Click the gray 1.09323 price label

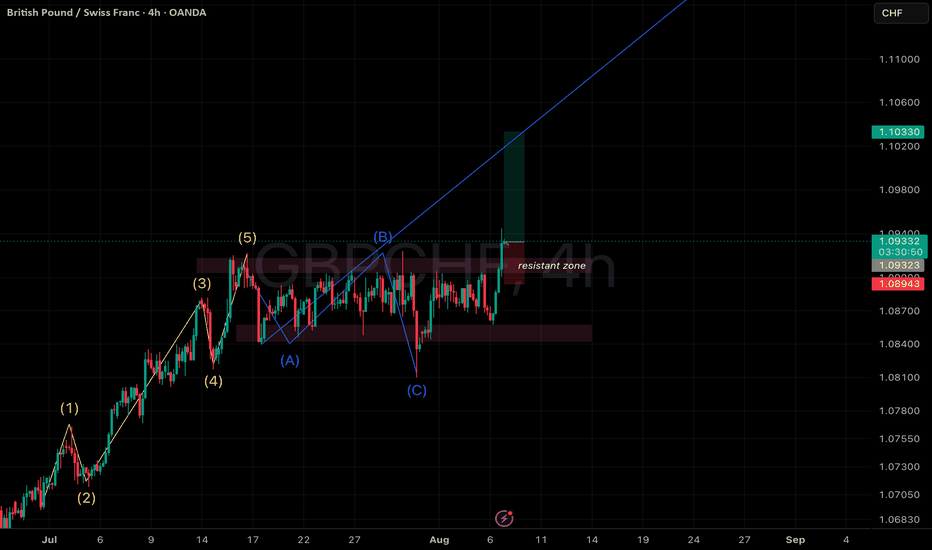coord(898,265)
